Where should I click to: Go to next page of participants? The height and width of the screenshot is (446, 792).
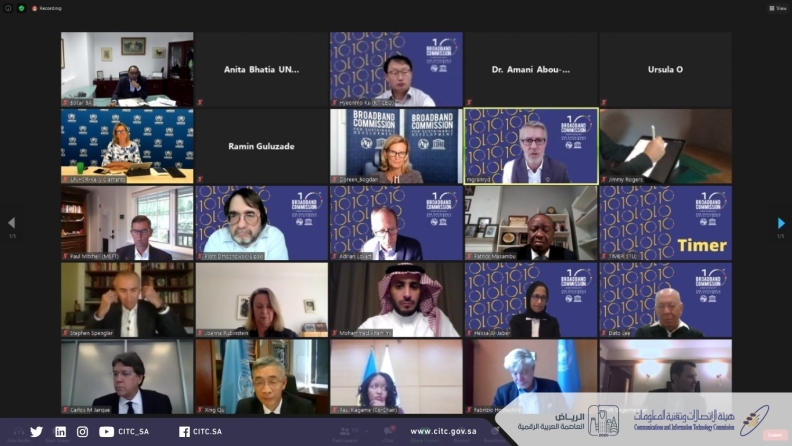point(781,223)
